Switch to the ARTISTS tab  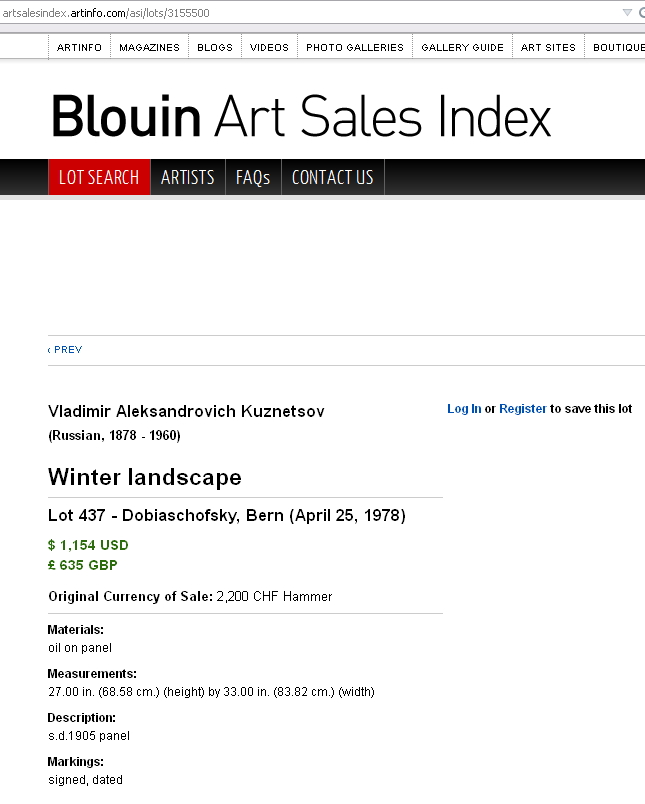coord(188,177)
